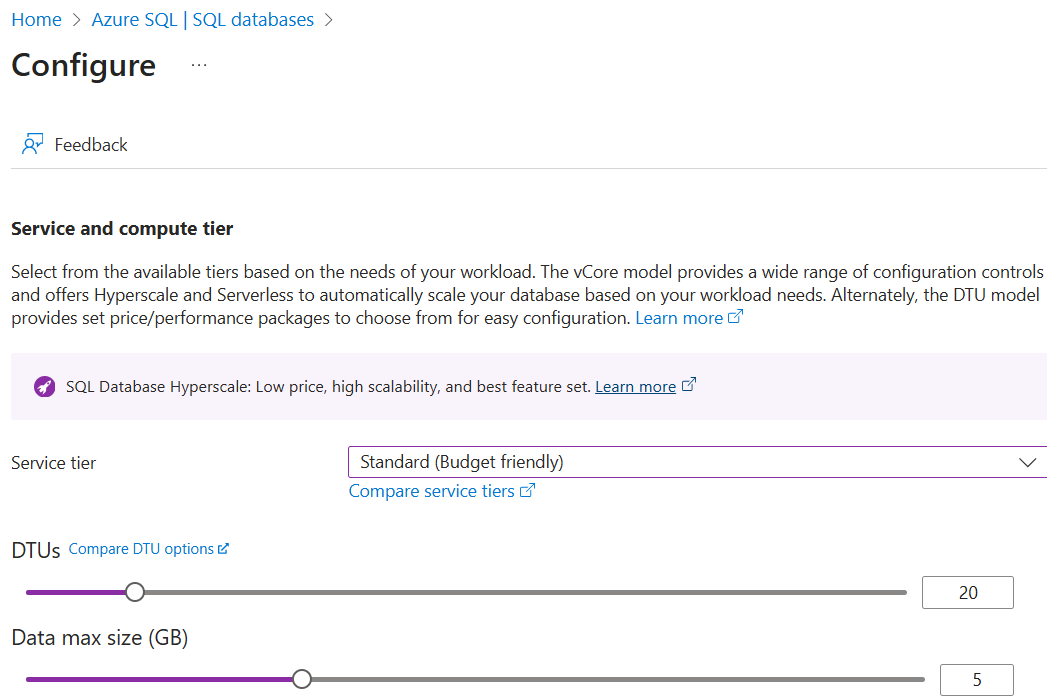This screenshot has width=1047, height=700.
Task: Click the DTUs slider handle
Action: (x=135, y=592)
